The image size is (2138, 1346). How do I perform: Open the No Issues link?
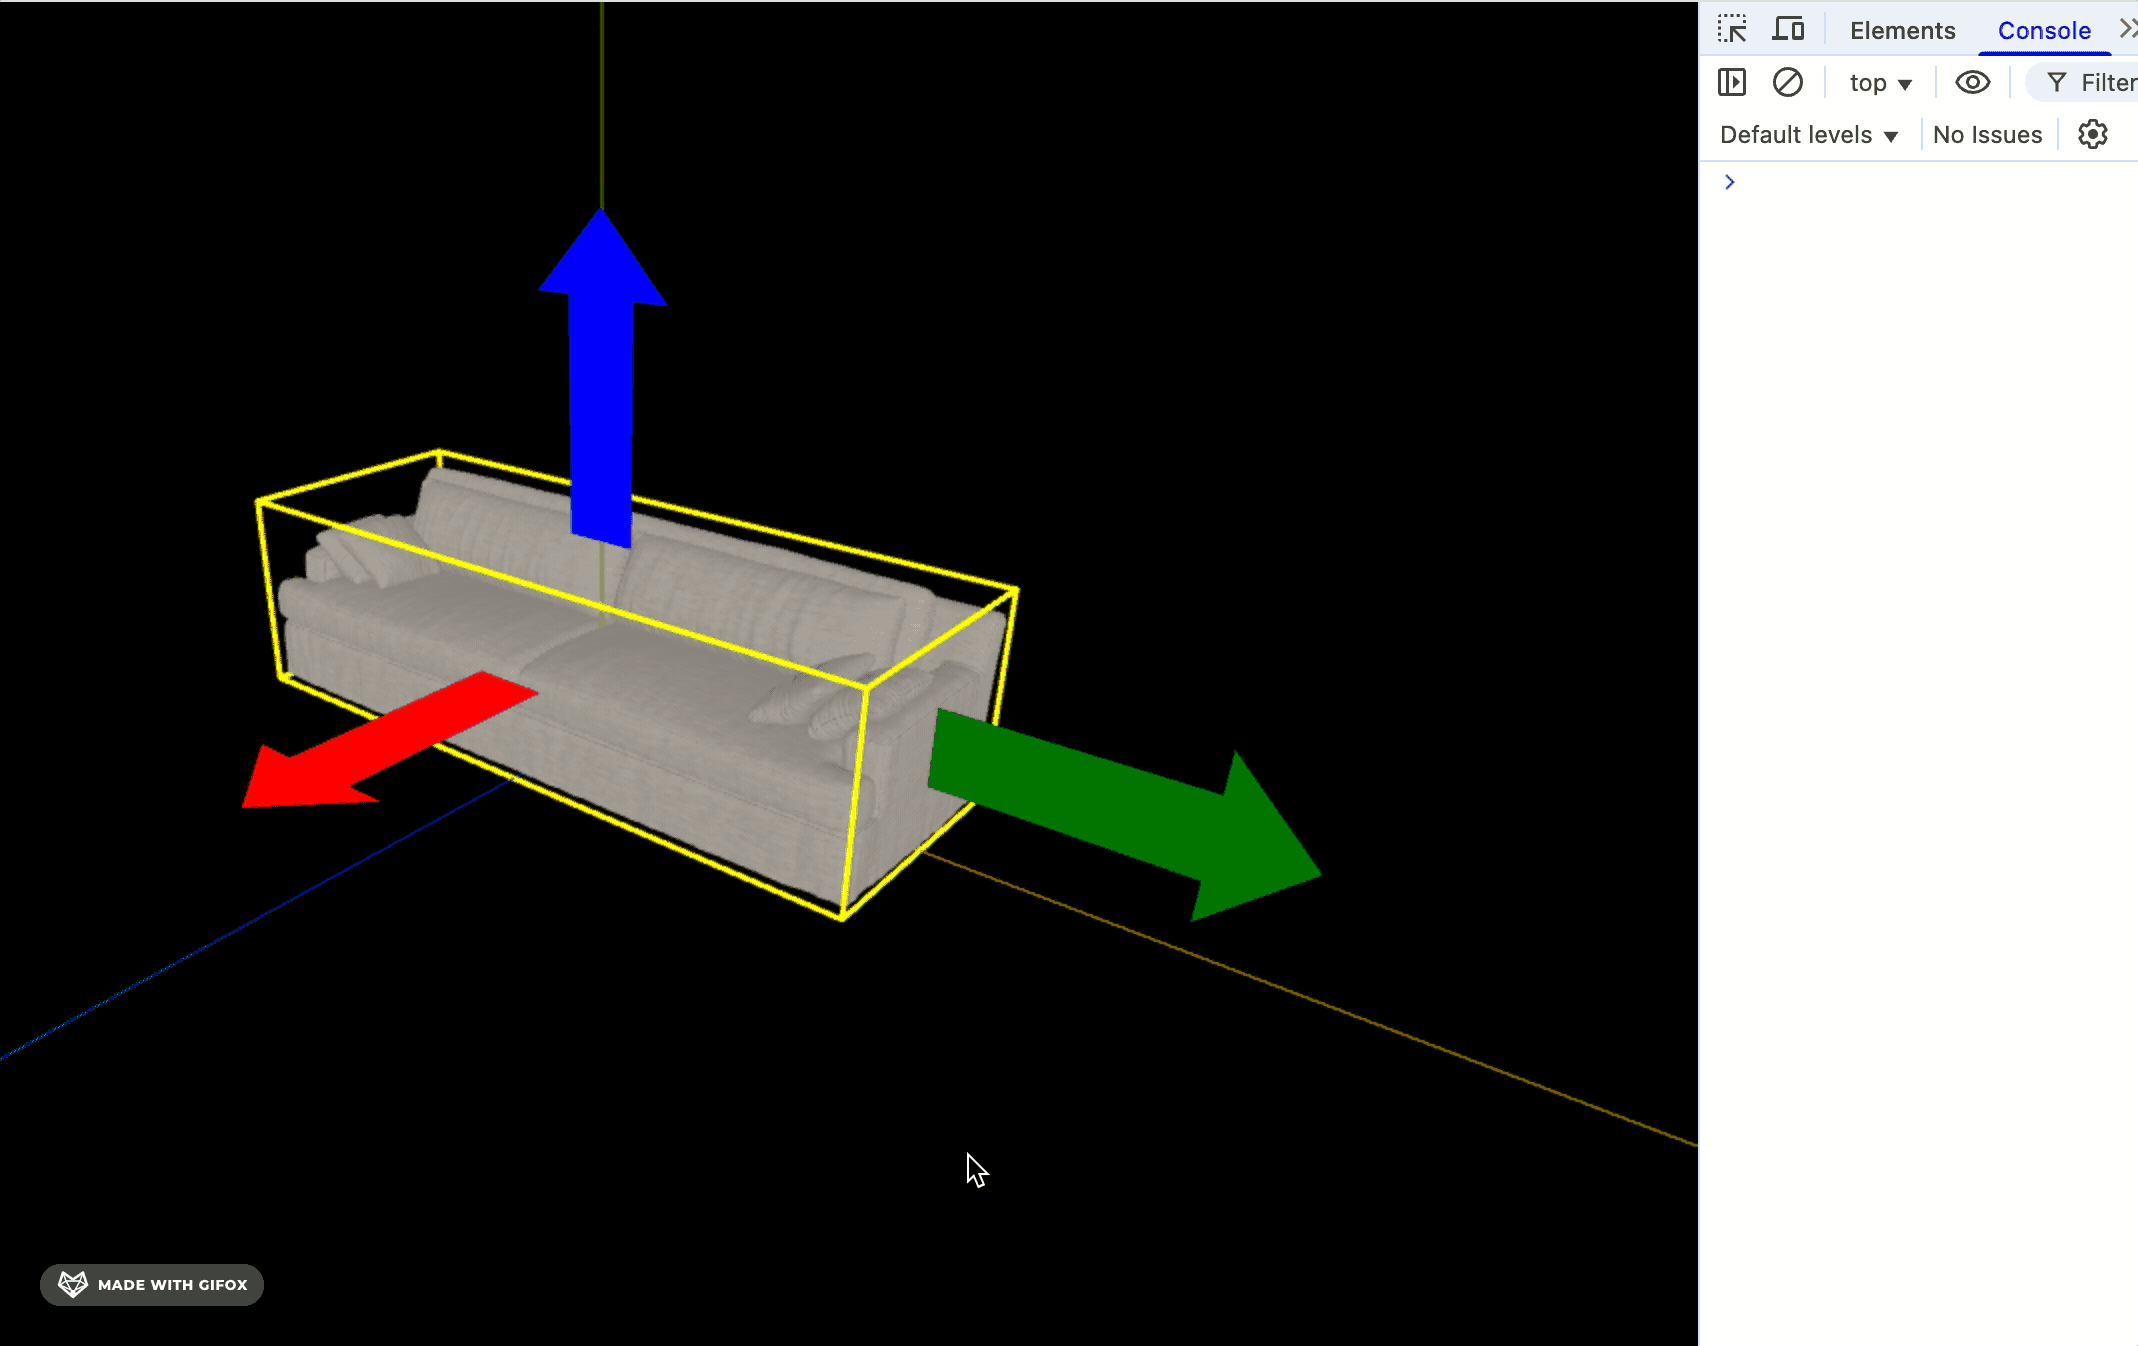pyautogui.click(x=1987, y=135)
